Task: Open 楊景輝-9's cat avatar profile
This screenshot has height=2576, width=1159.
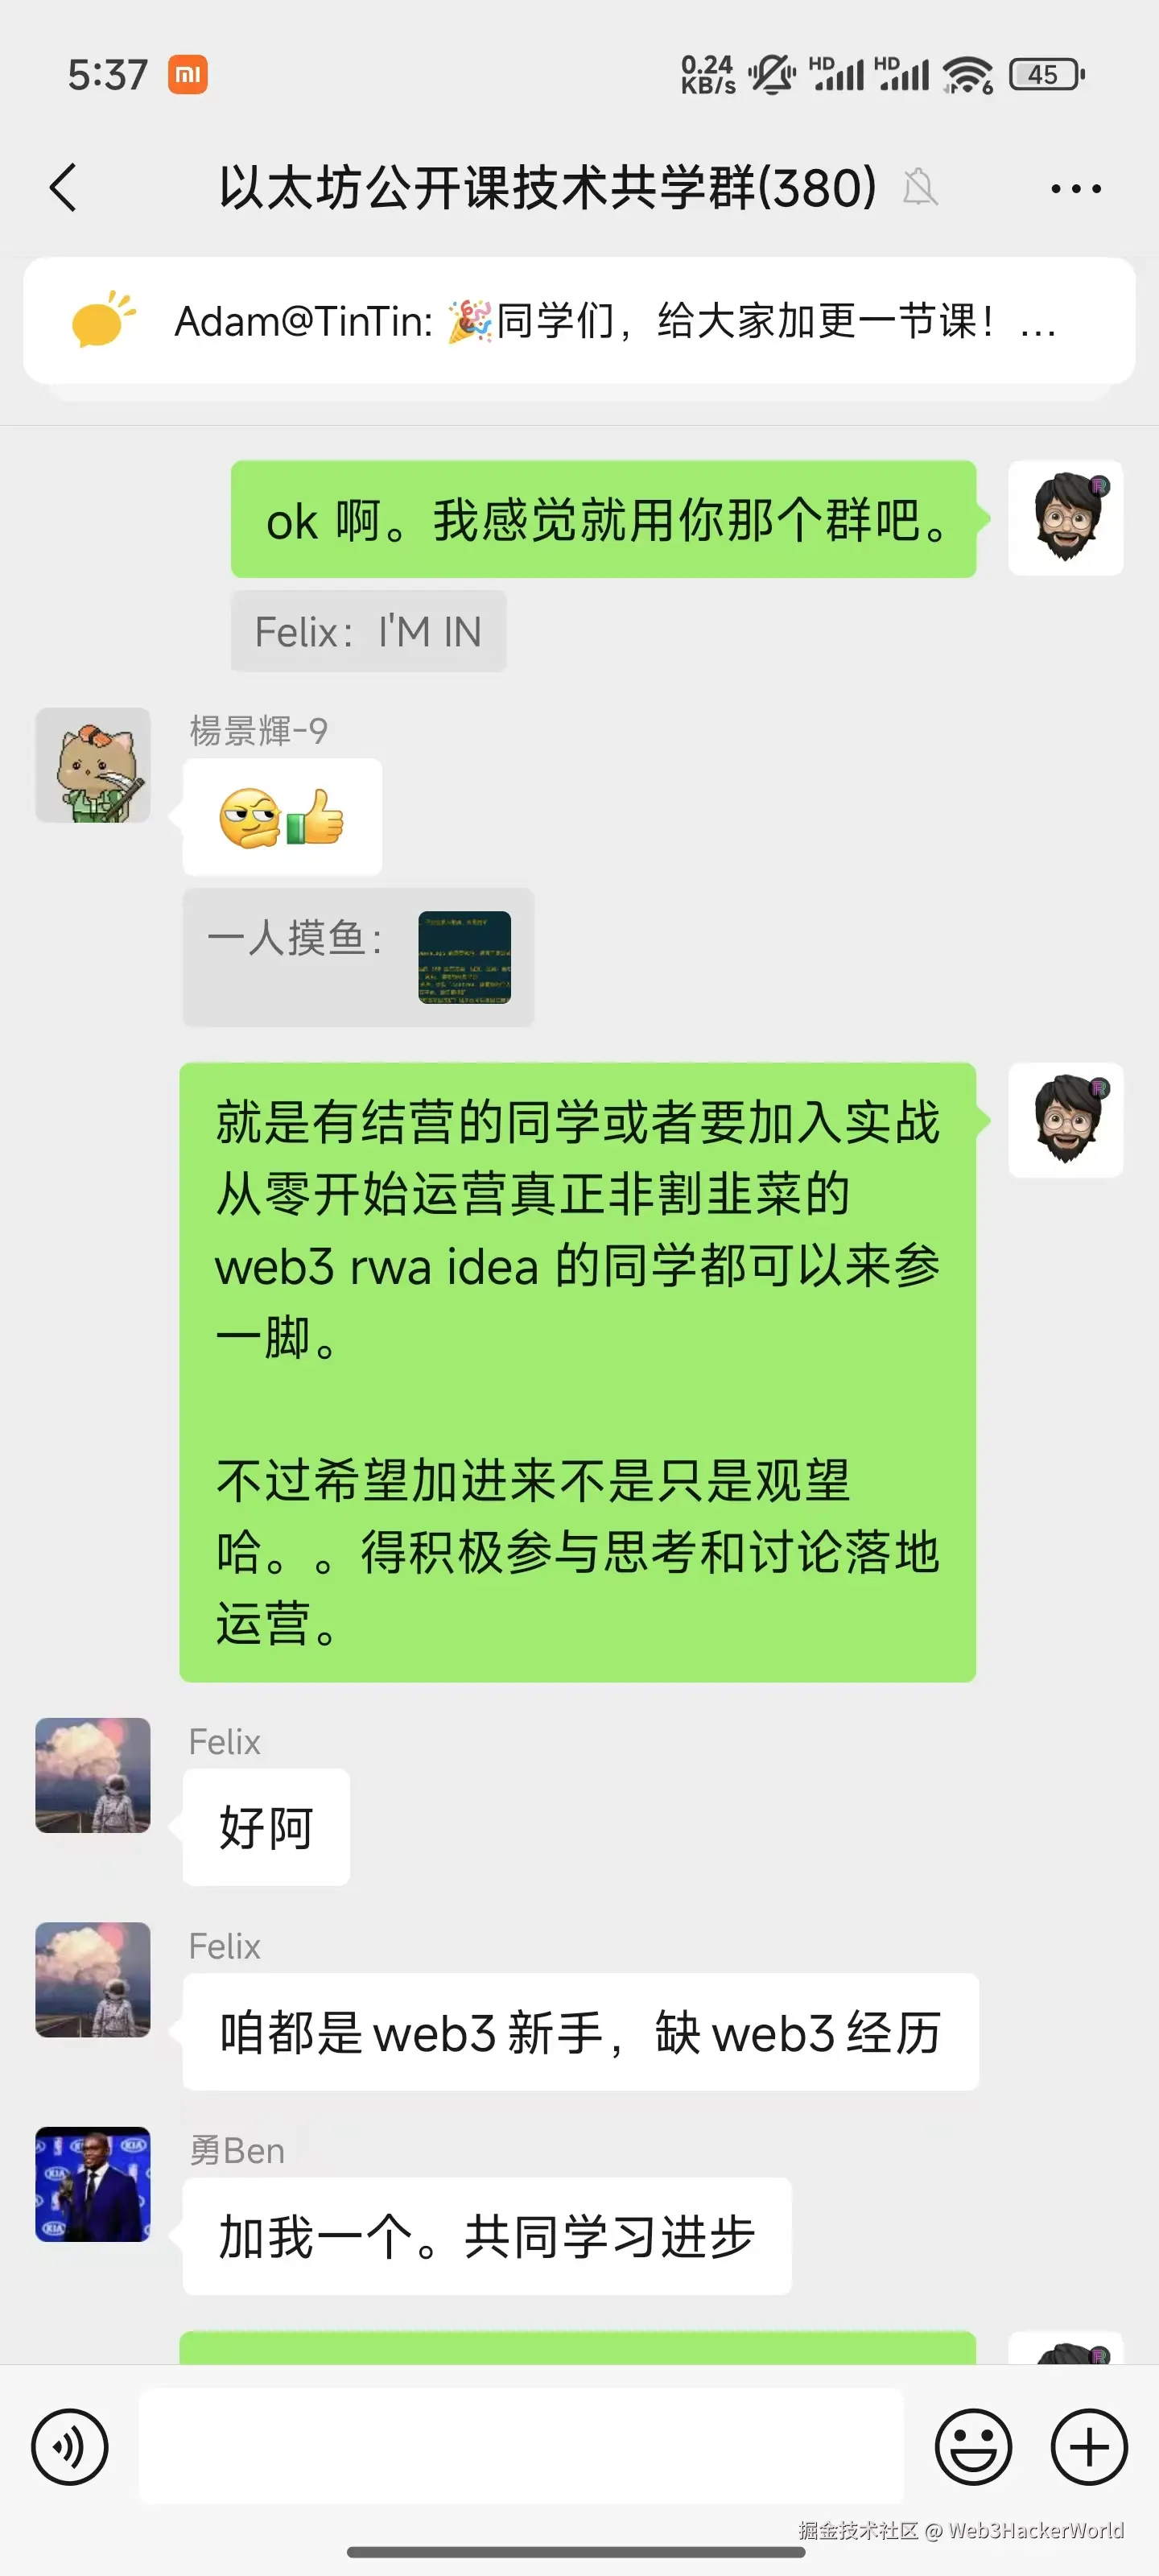Action: [x=93, y=766]
